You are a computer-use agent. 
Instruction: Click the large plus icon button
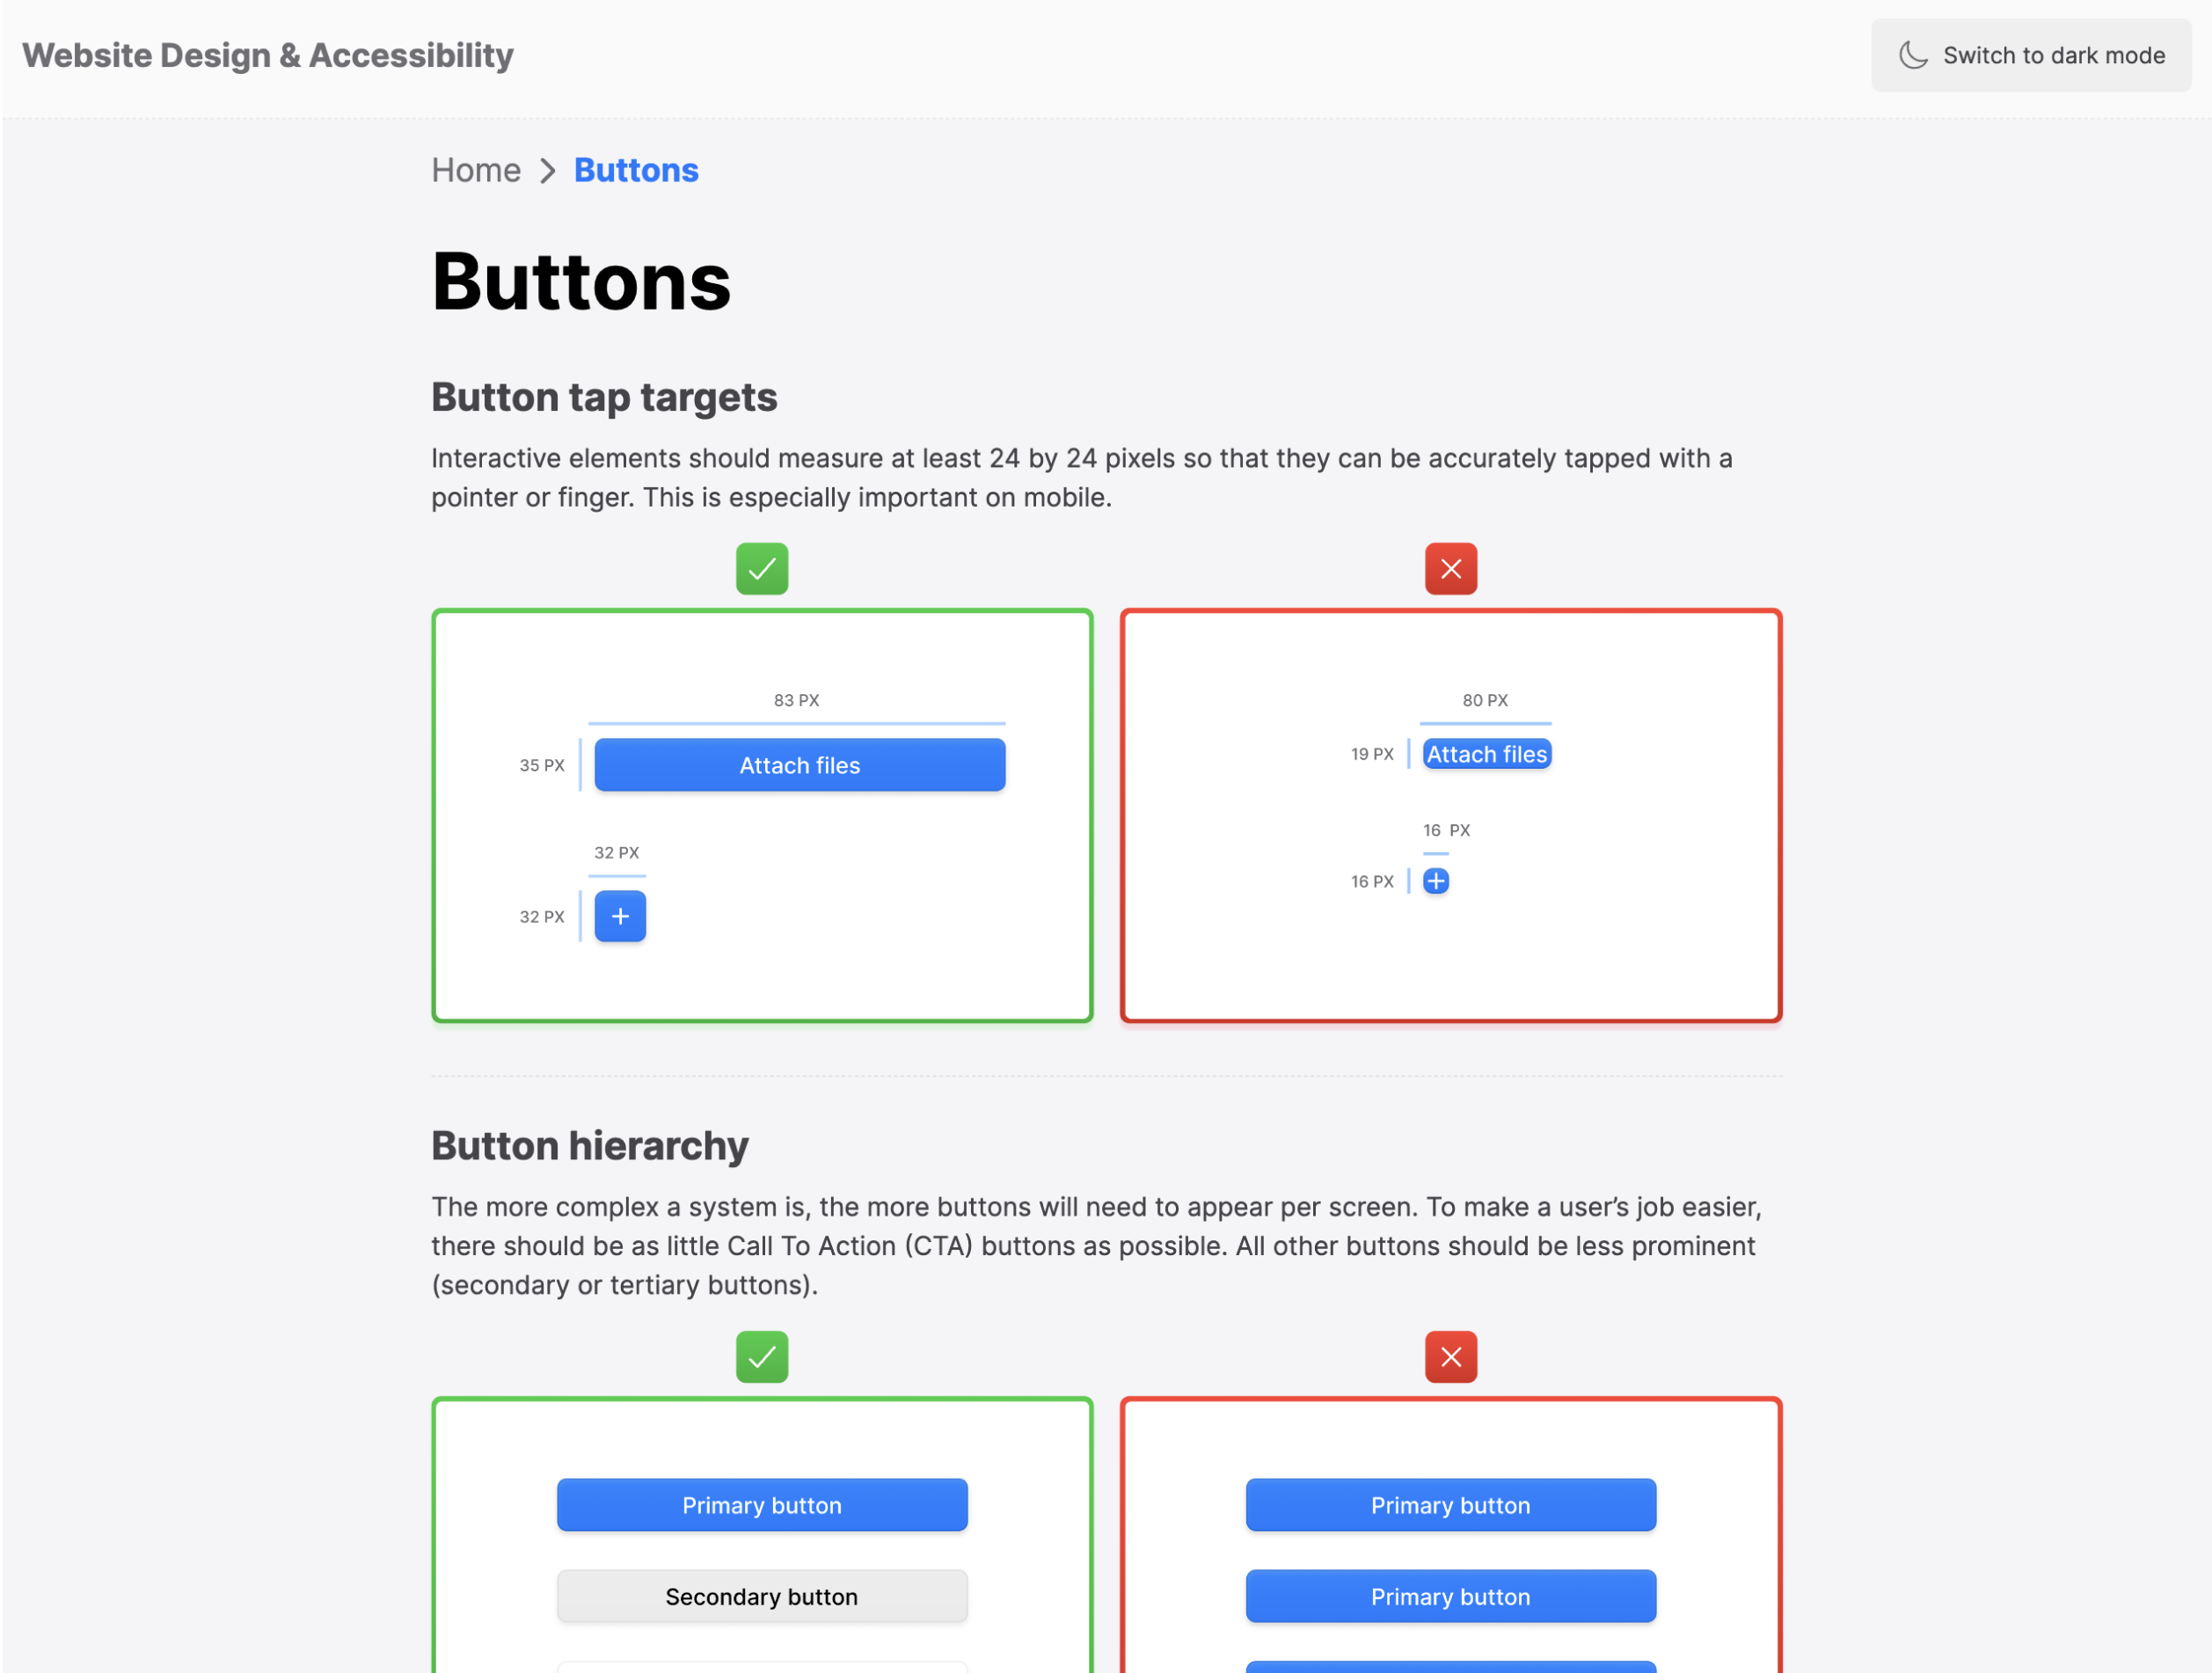click(620, 916)
